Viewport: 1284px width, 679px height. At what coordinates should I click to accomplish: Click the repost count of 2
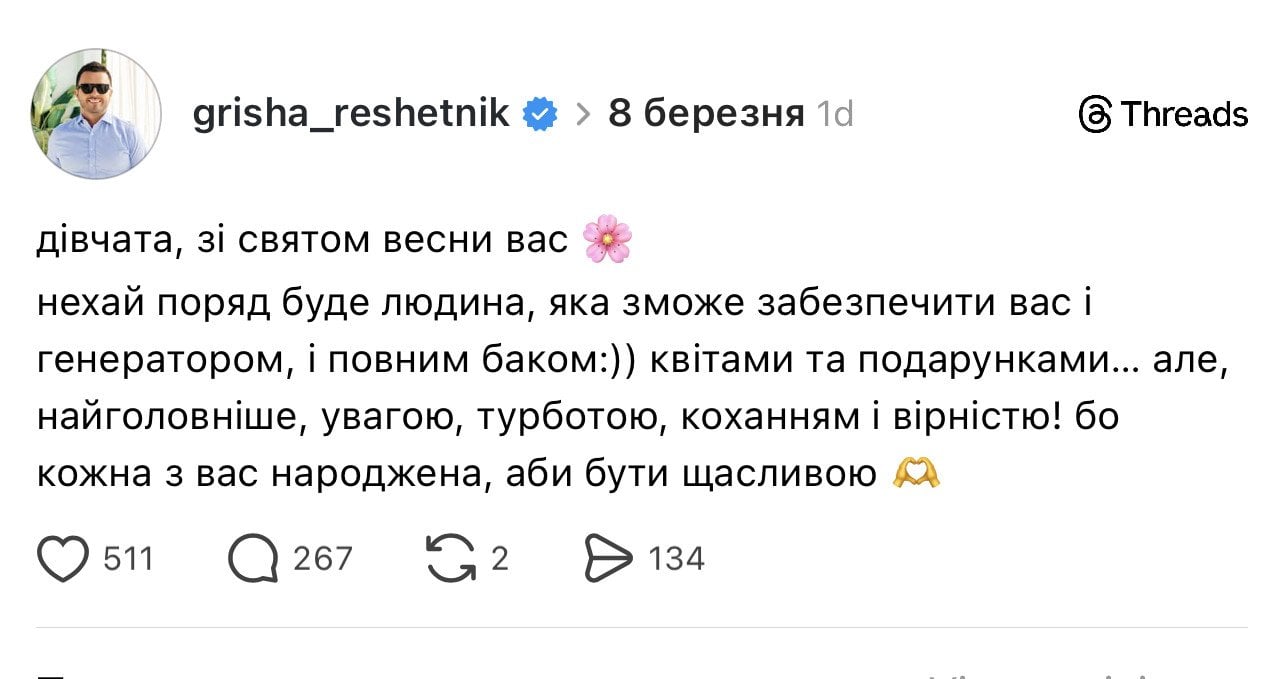[x=499, y=558]
